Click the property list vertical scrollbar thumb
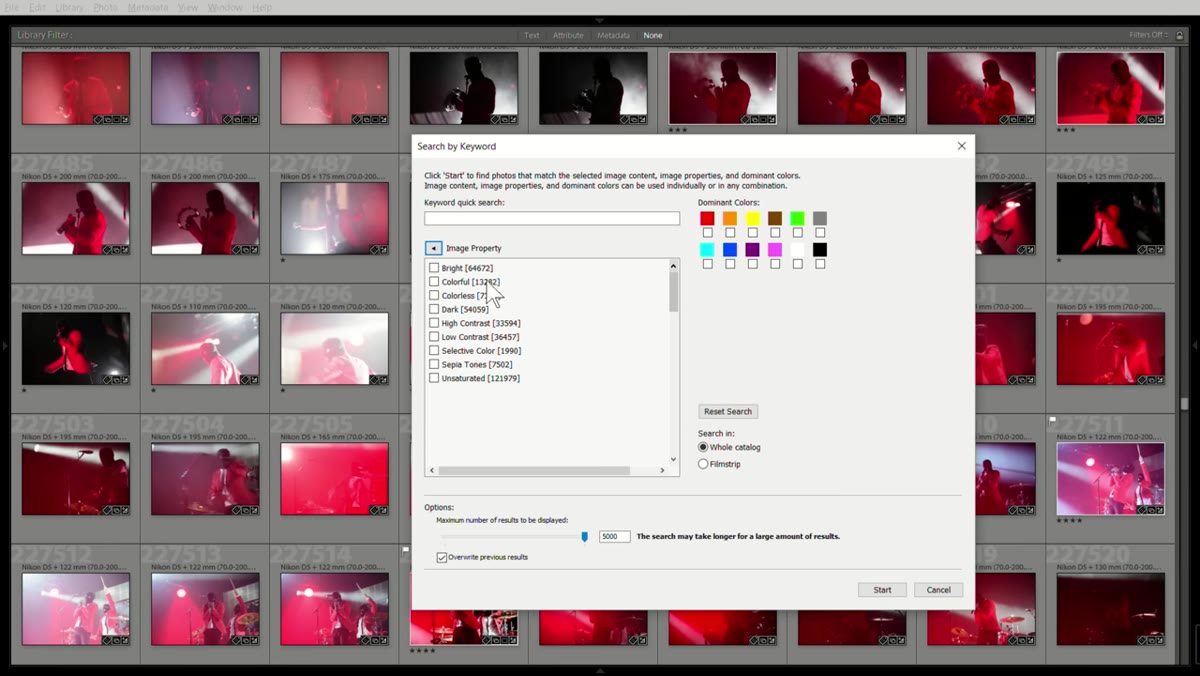 tap(673, 292)
